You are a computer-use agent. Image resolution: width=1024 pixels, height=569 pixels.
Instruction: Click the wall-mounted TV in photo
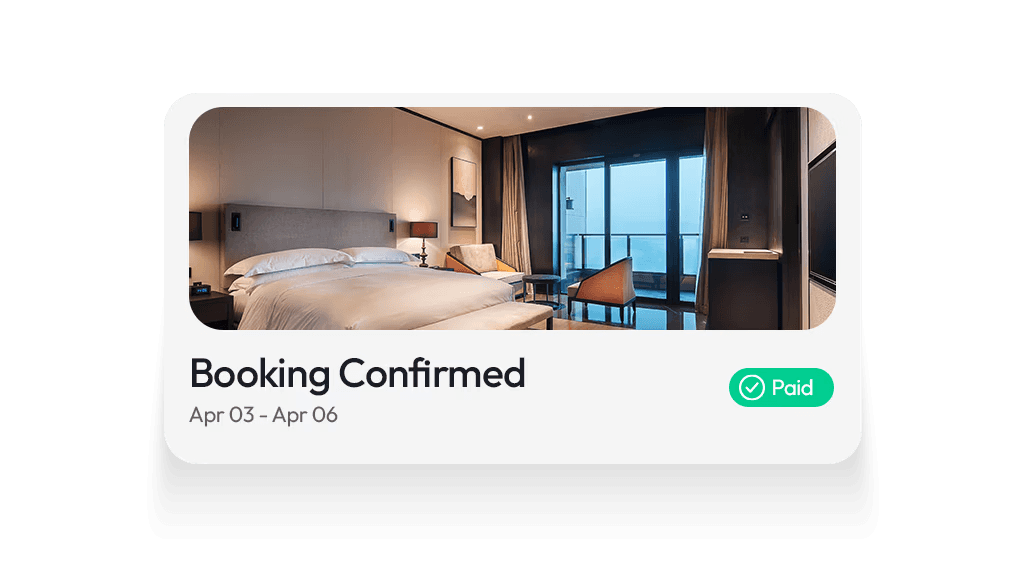(822, 216)
